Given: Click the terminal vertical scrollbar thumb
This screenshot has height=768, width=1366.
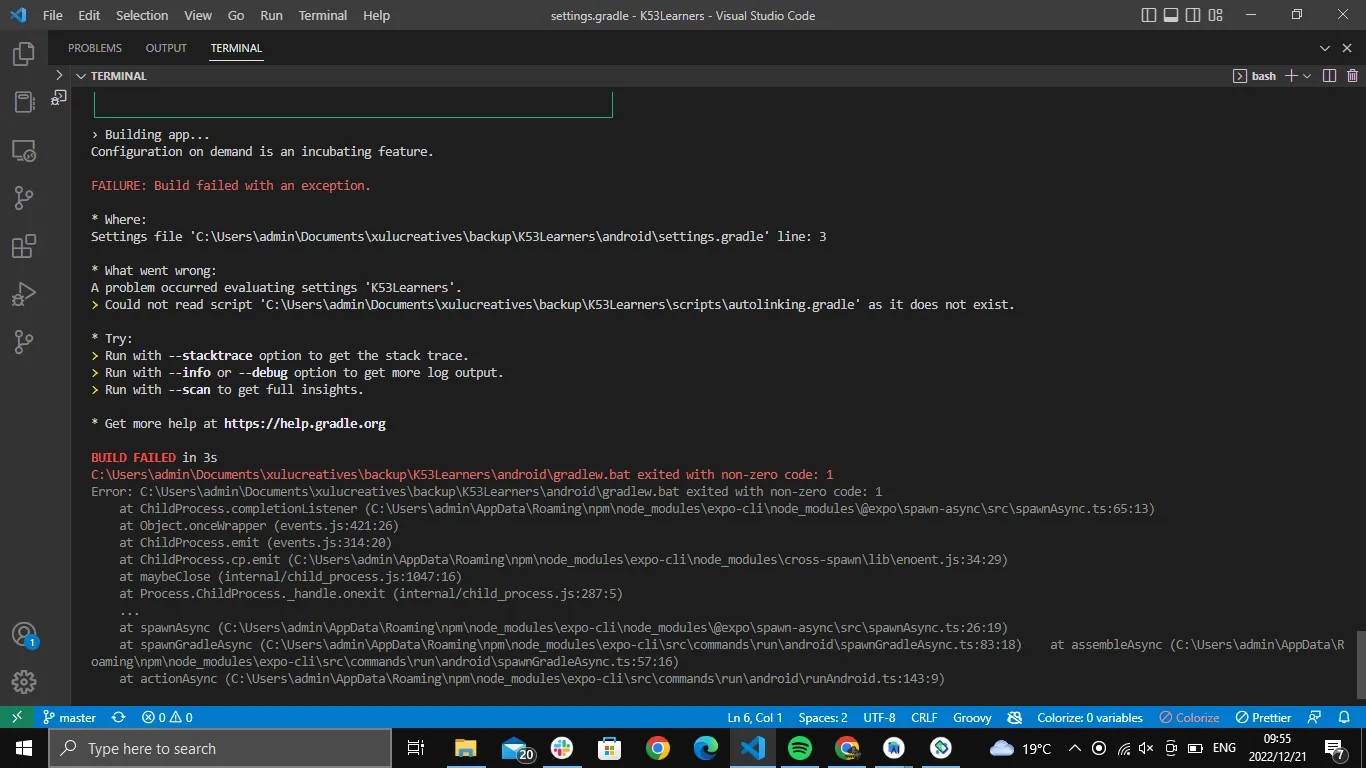Looking at the screenshot, I should [1359, 664].
